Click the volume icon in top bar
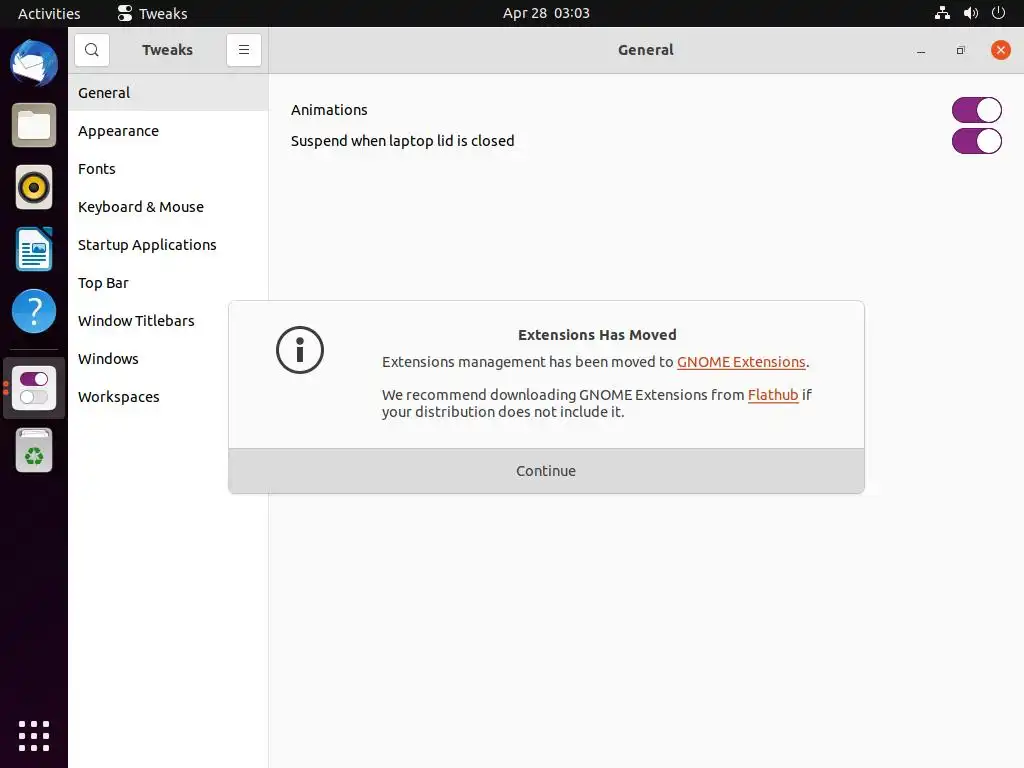The image size is (1024, 768). (x=970, y=13)
